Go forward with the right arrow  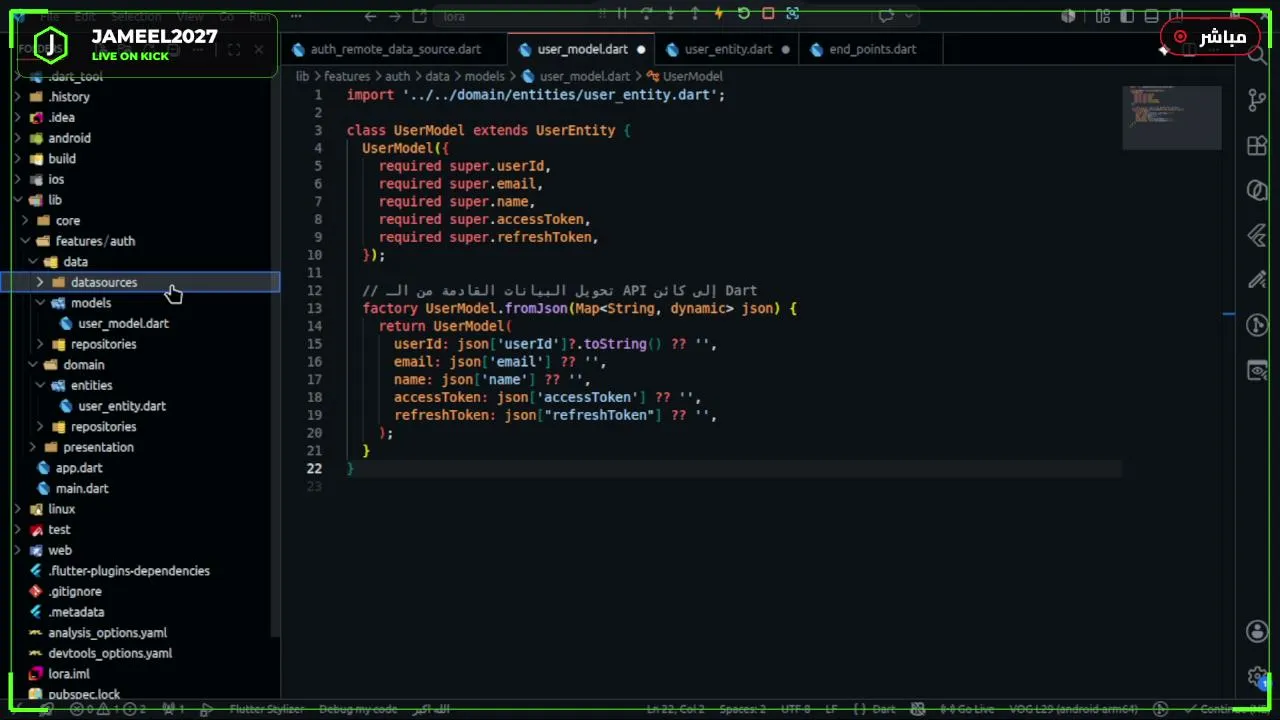[394, 16]
